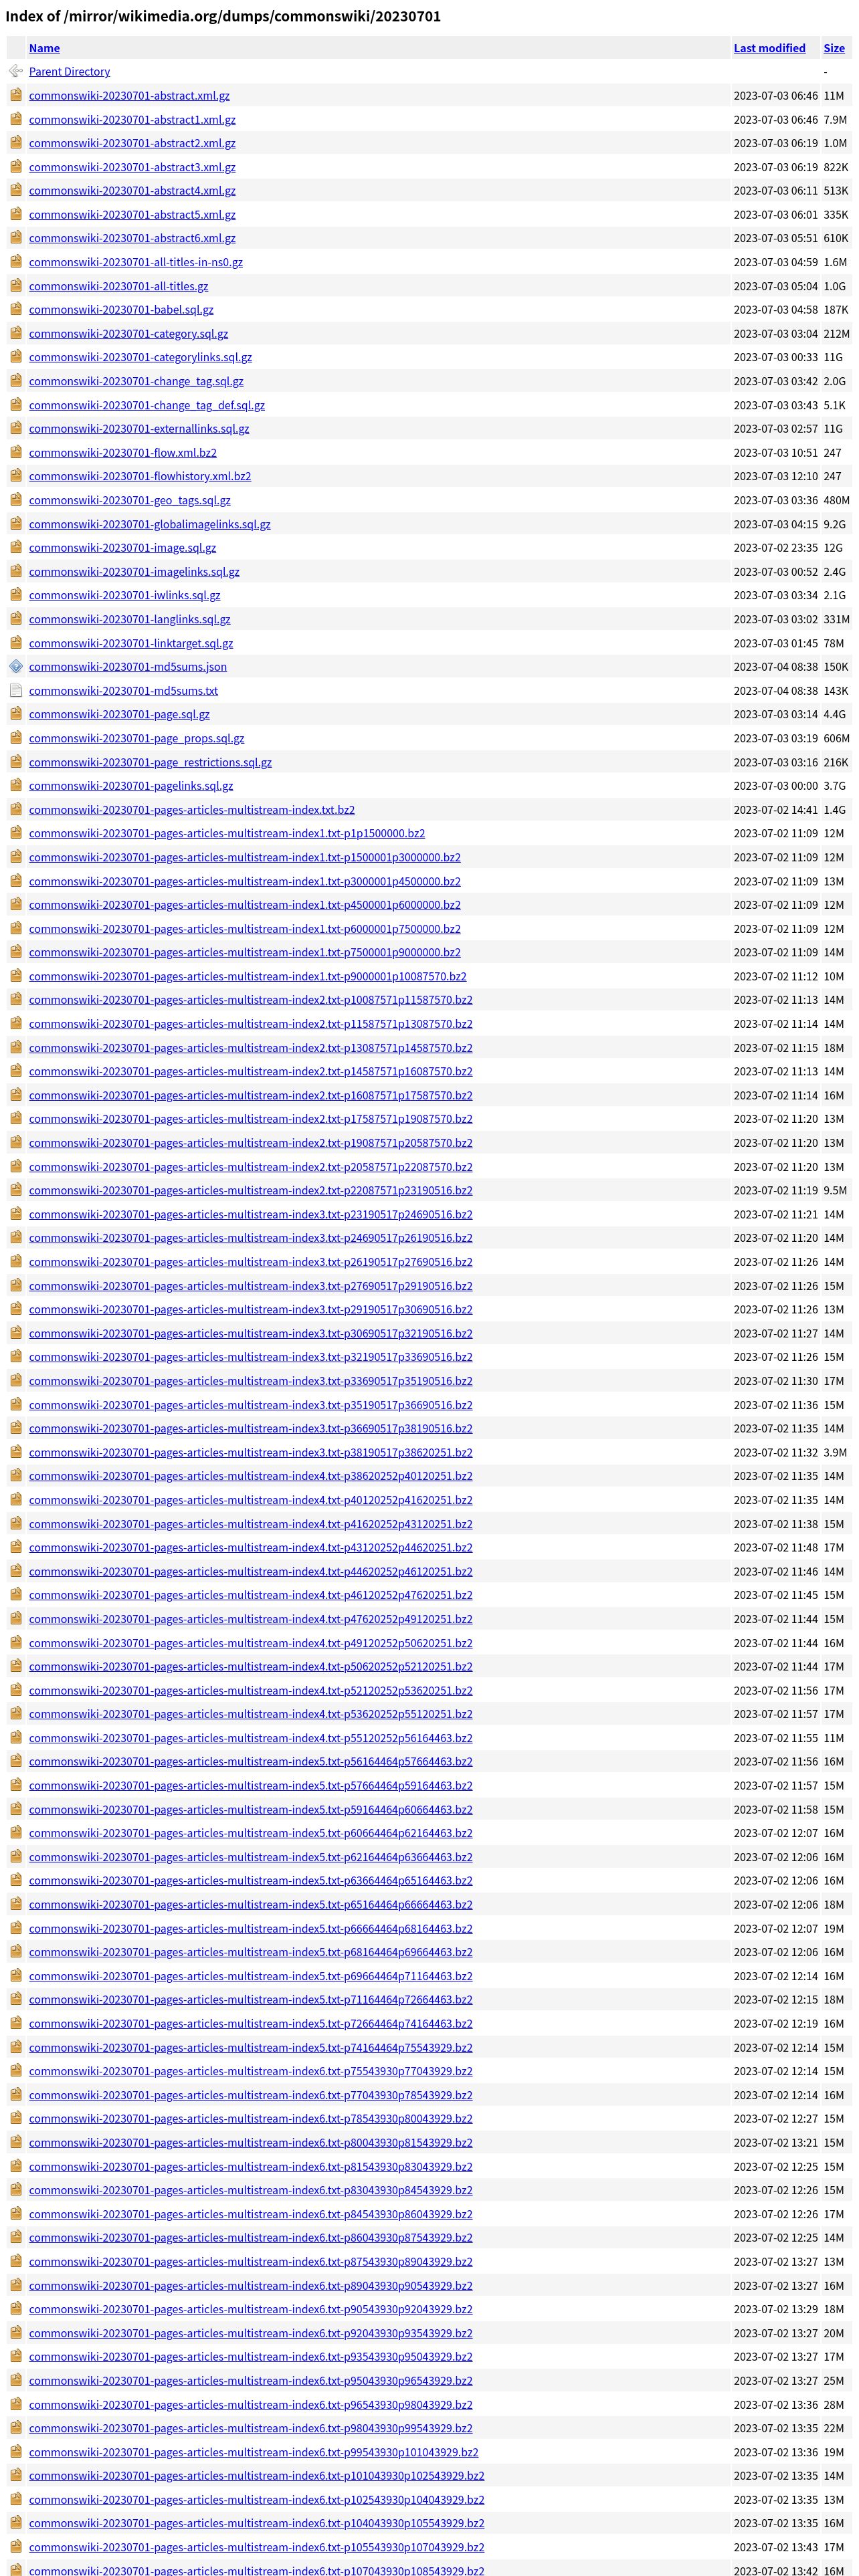Click the archive icon beside change_tag.sql.gz

[x=16, y=381]
